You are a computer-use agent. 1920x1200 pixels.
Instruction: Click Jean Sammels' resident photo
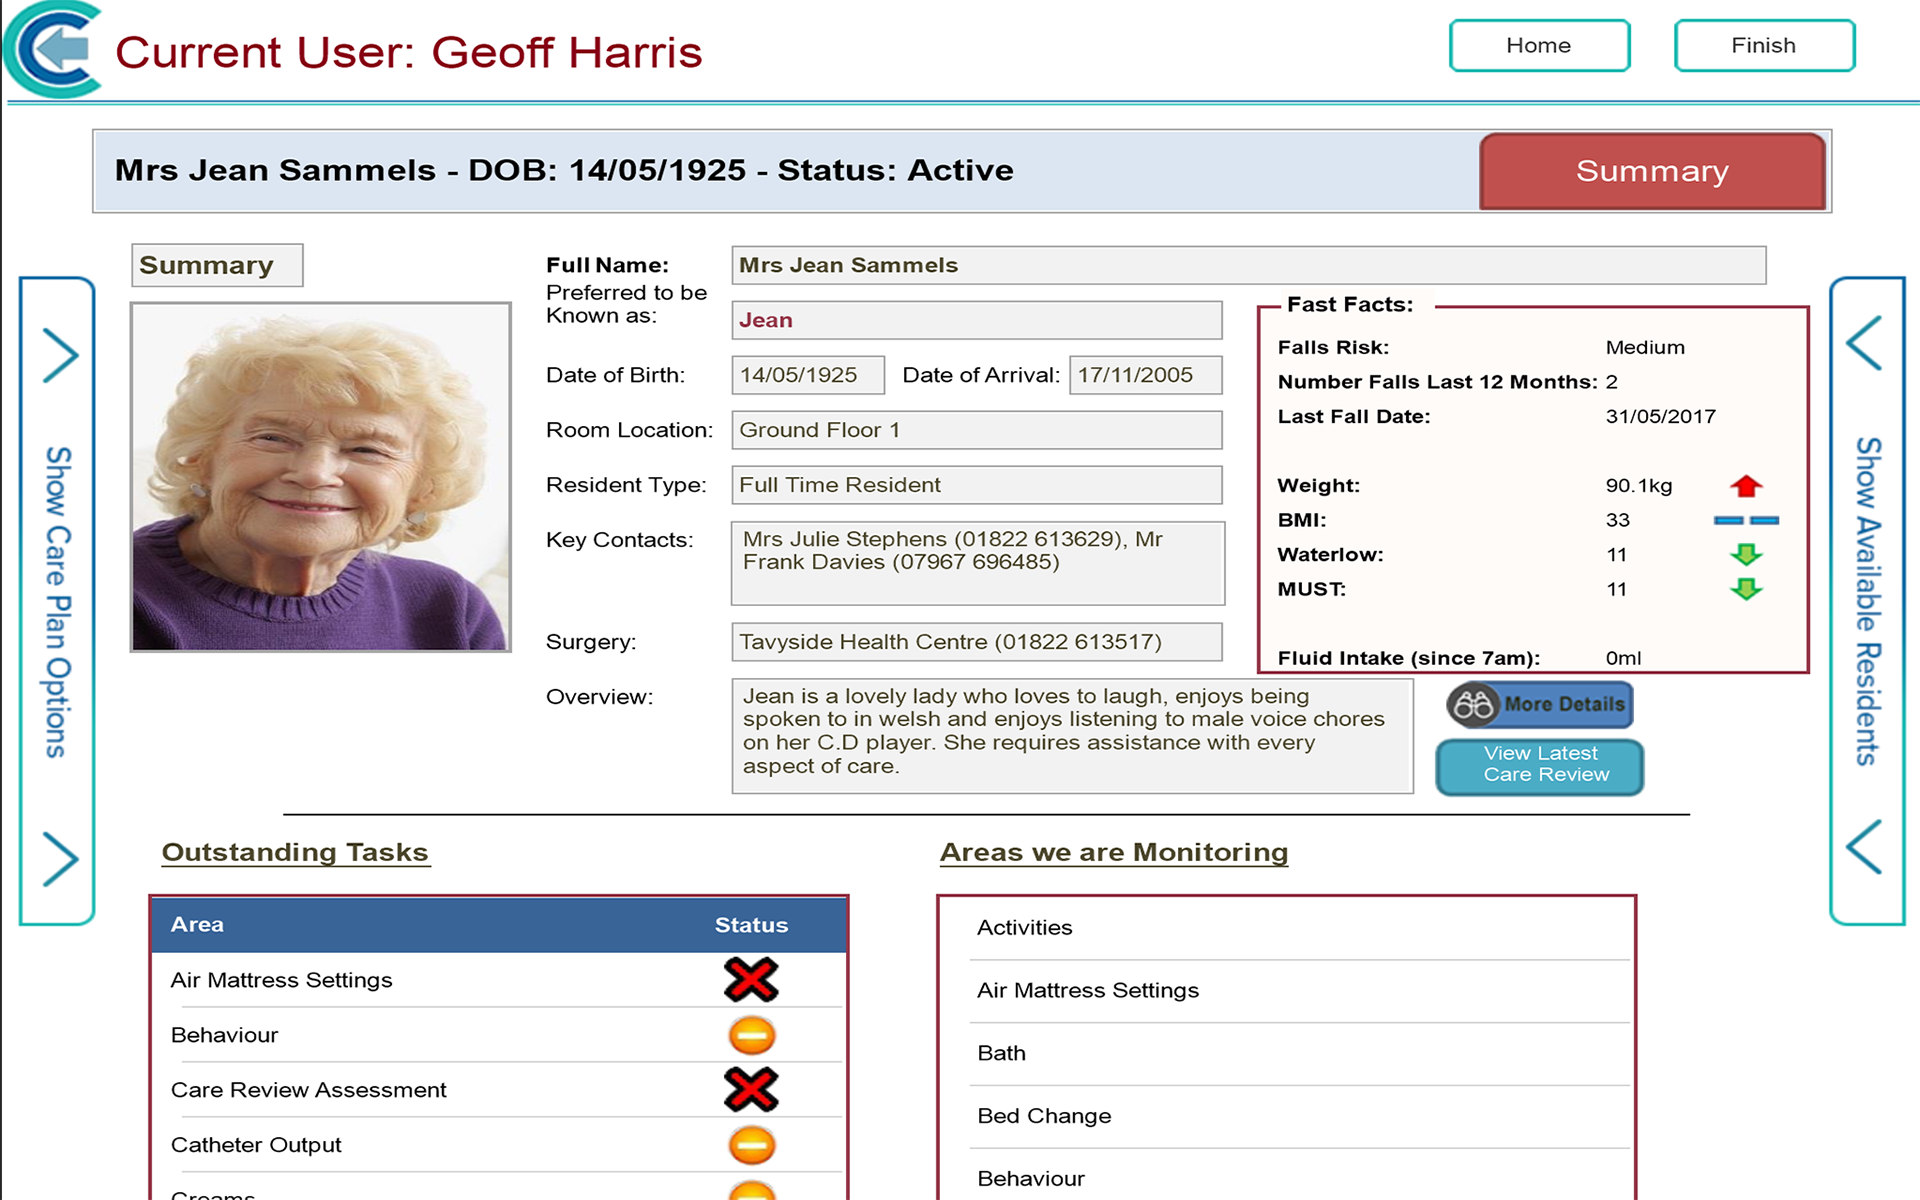click(x=321, y=478)
